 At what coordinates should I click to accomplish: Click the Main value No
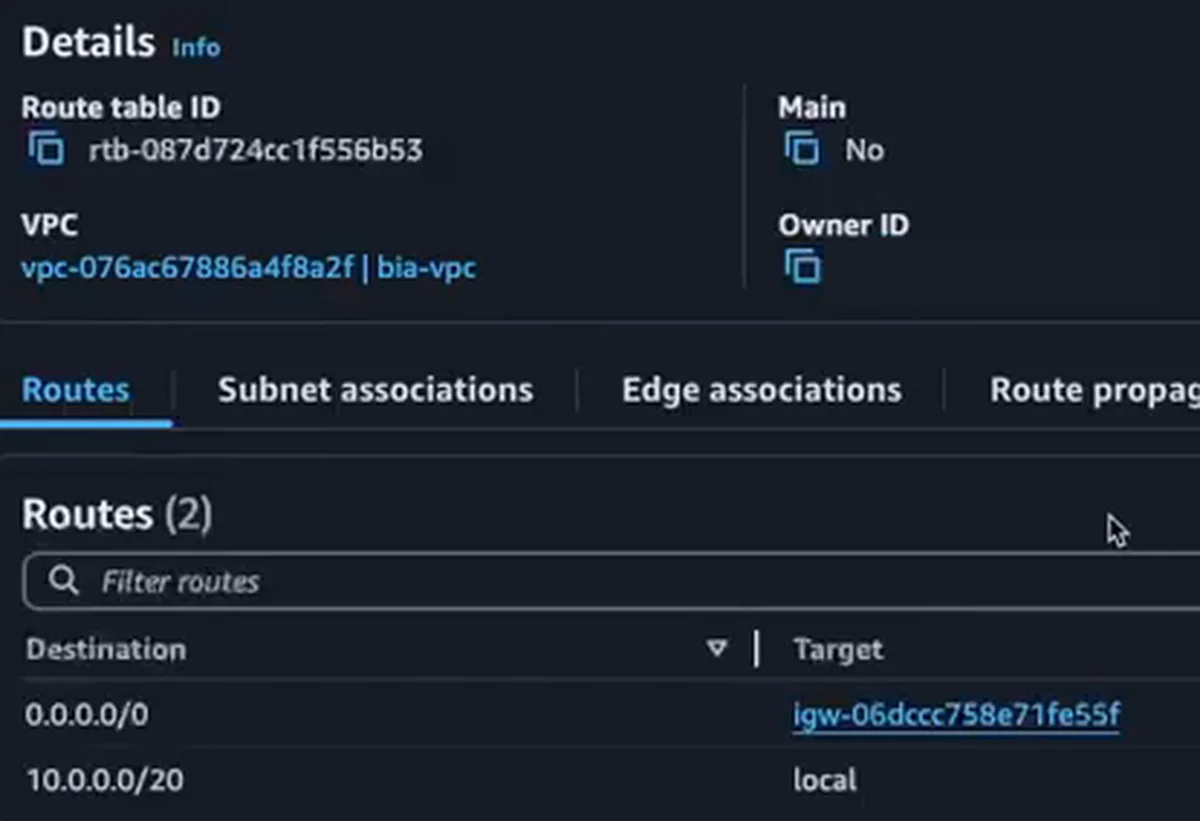coord(864,150)
